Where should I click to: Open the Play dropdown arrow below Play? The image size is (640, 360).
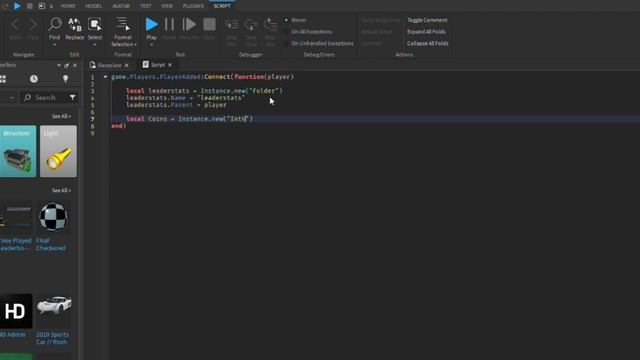click(151, 44)
